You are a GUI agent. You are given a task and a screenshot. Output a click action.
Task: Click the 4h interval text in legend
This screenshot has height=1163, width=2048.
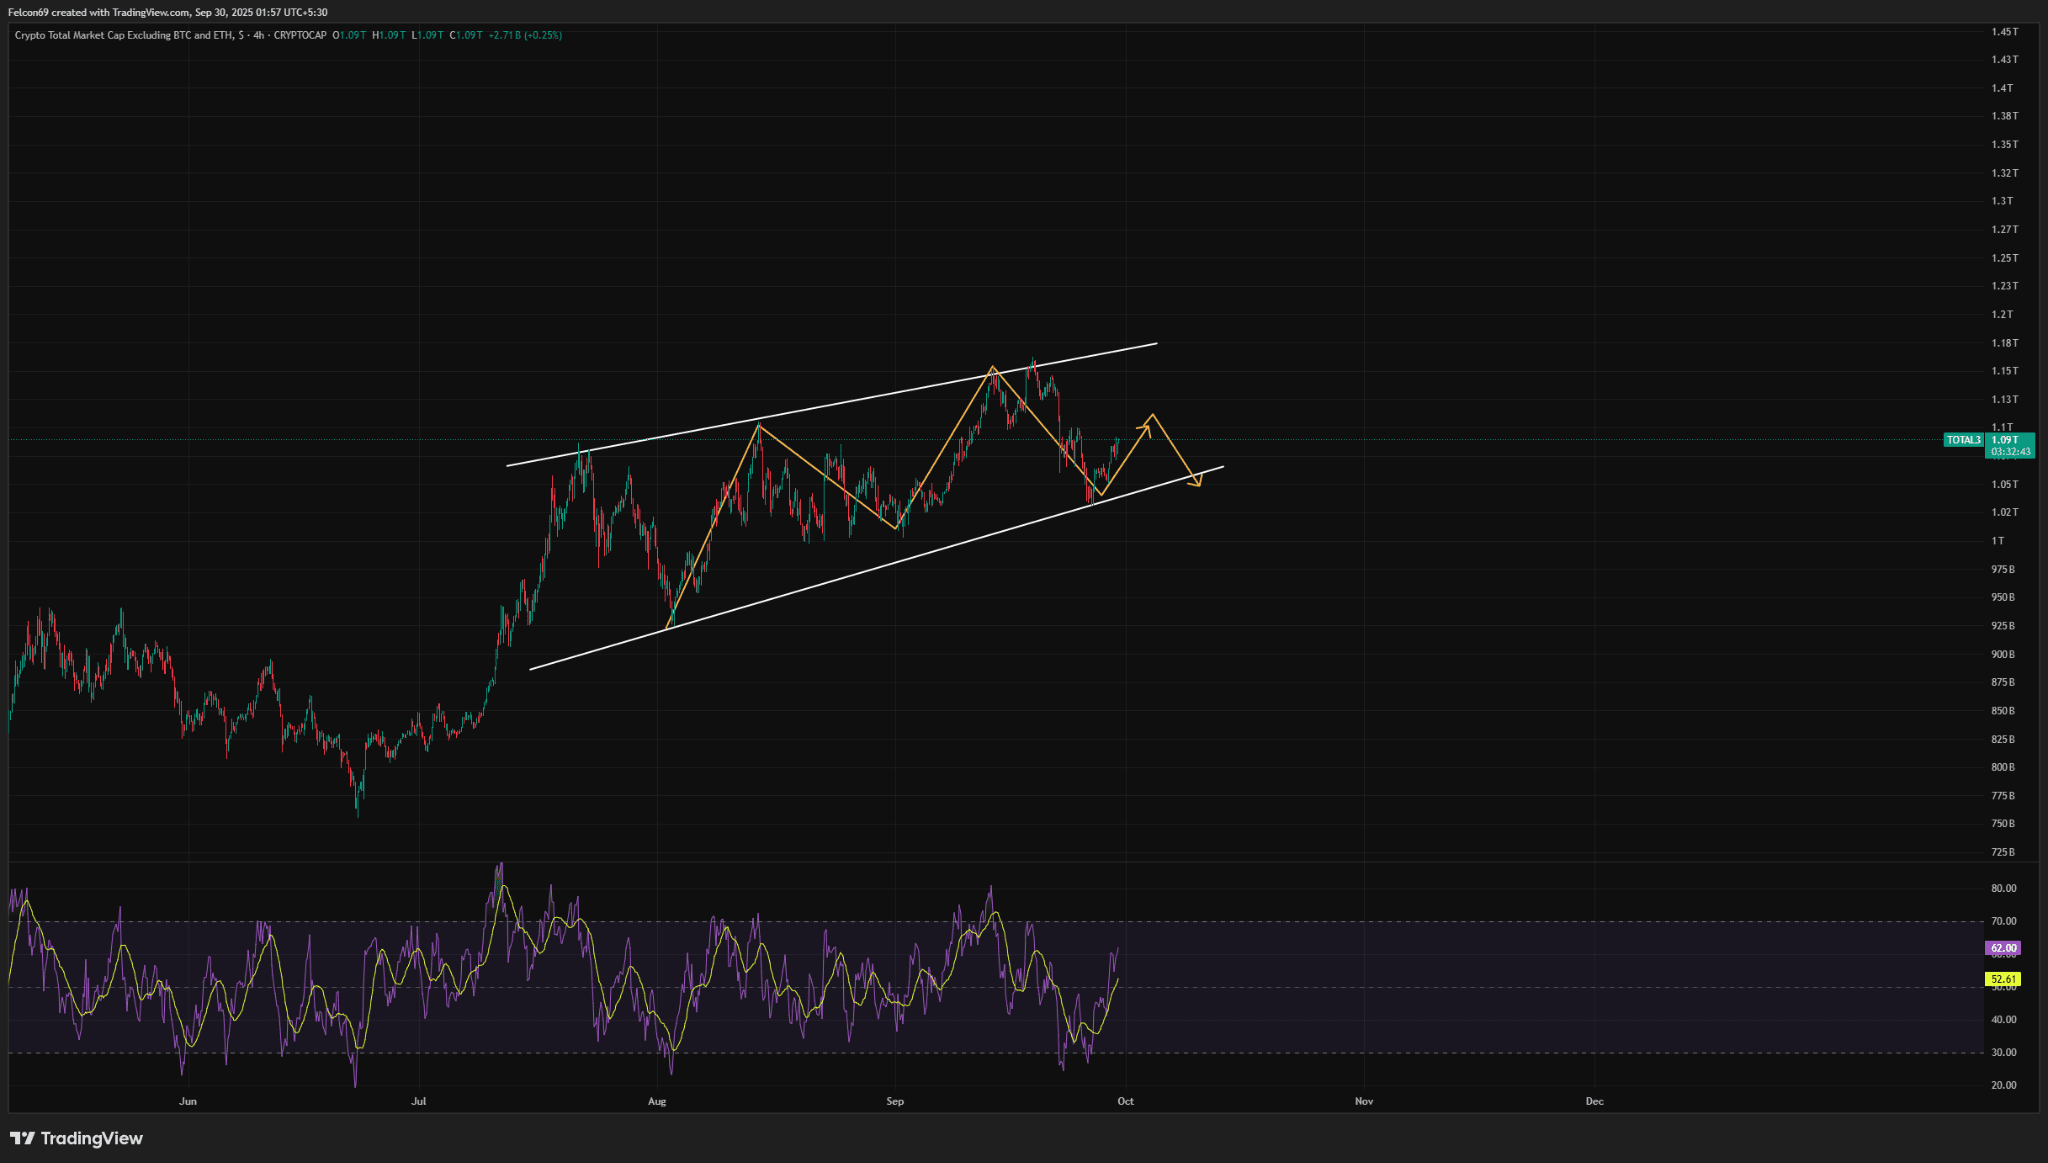259,35
